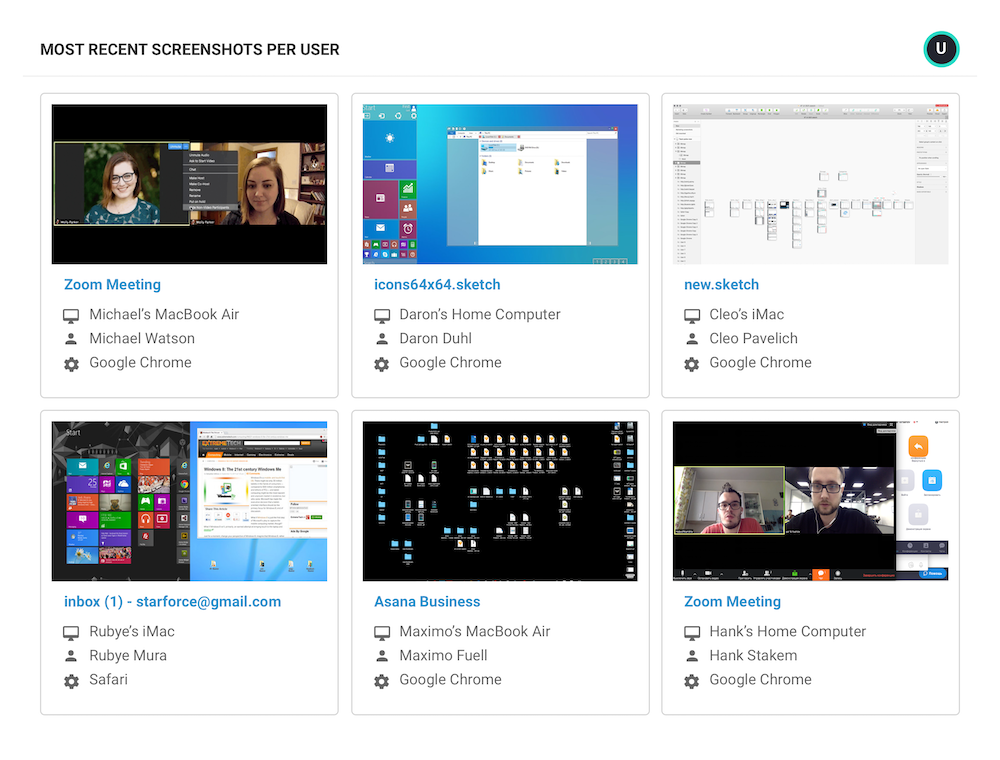
Task: Click the computer icon beside Daron's Home Computer
Action: 381,316
